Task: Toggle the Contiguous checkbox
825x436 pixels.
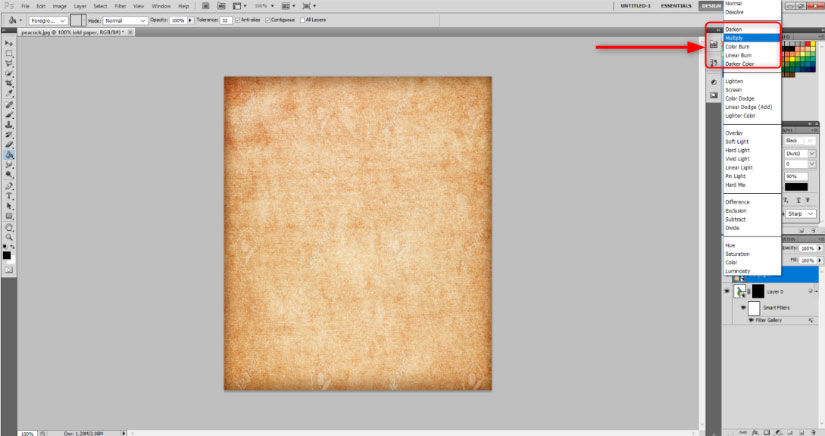Action: tap(266, 20)
